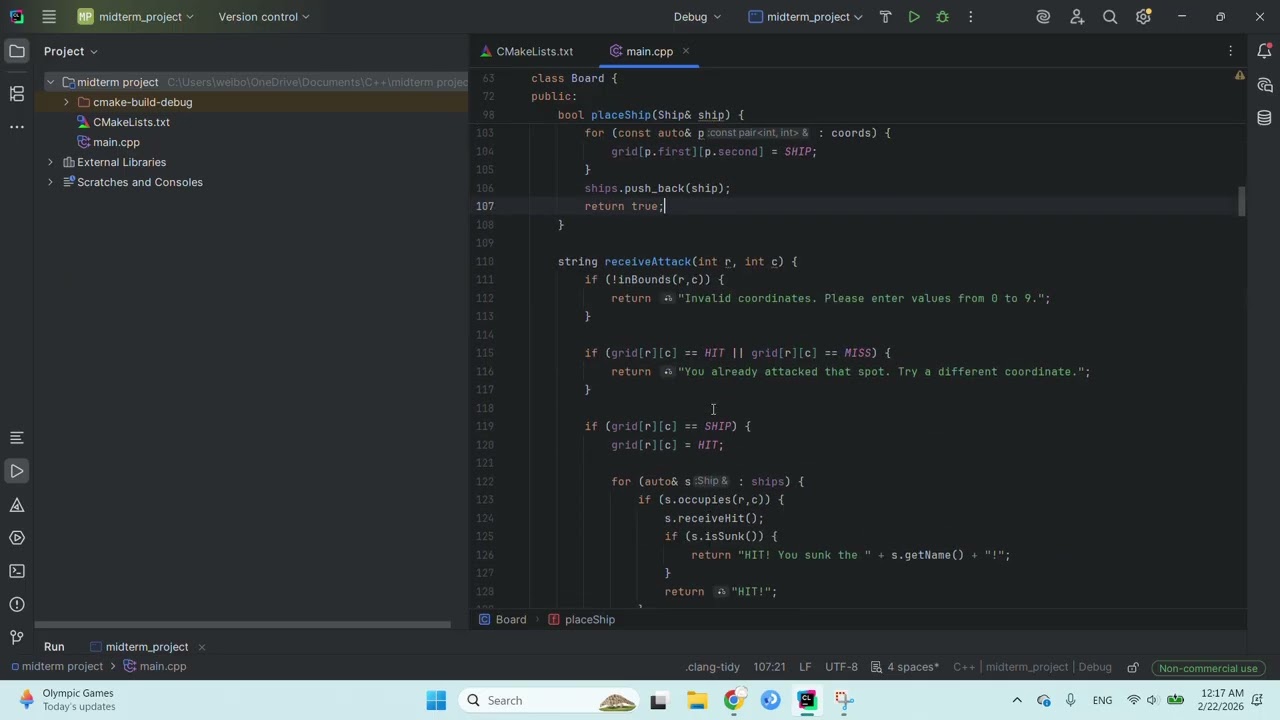Open the Notifications bell icon
The image size is (1280, 720).
(1264, 51)
